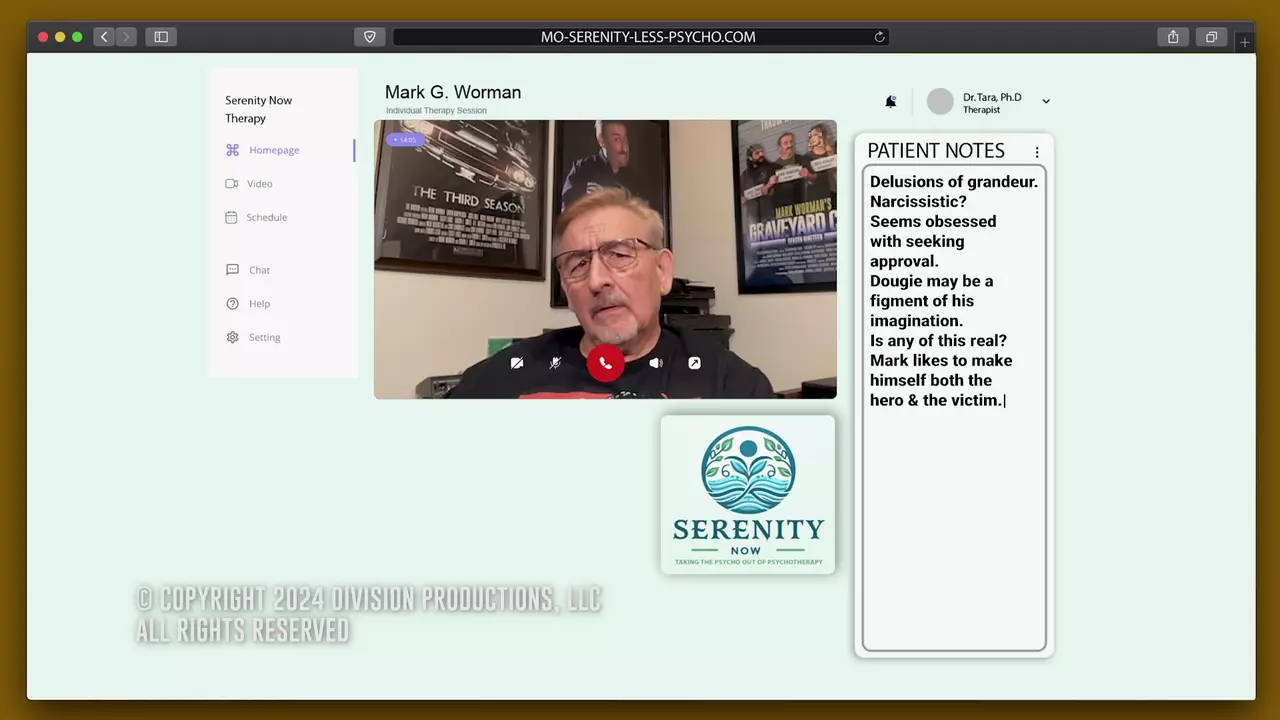This screenshot has width=1280, height=720.
Task: Toggle the camera off icon in video
Action: point(517,363)
